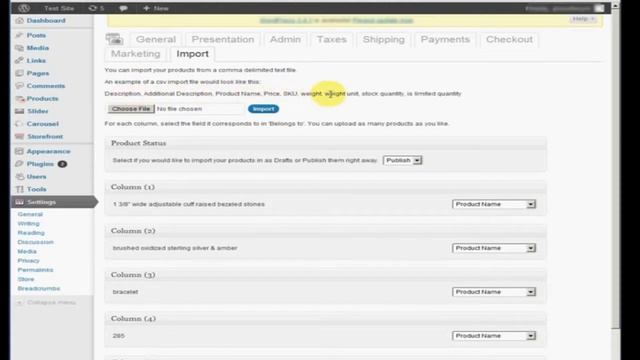Switch to the Shipping tab
This screenshot has height=360, width=640.
pos(384,39)
